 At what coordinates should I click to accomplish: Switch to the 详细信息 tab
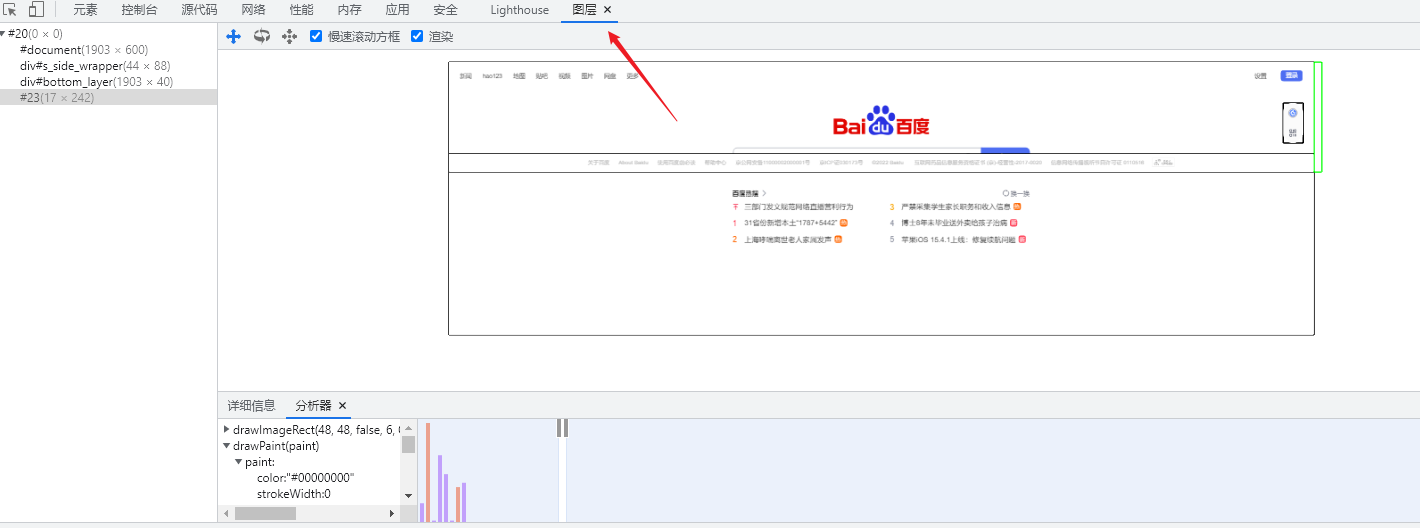pyautogui.click(x=251, y=406)
